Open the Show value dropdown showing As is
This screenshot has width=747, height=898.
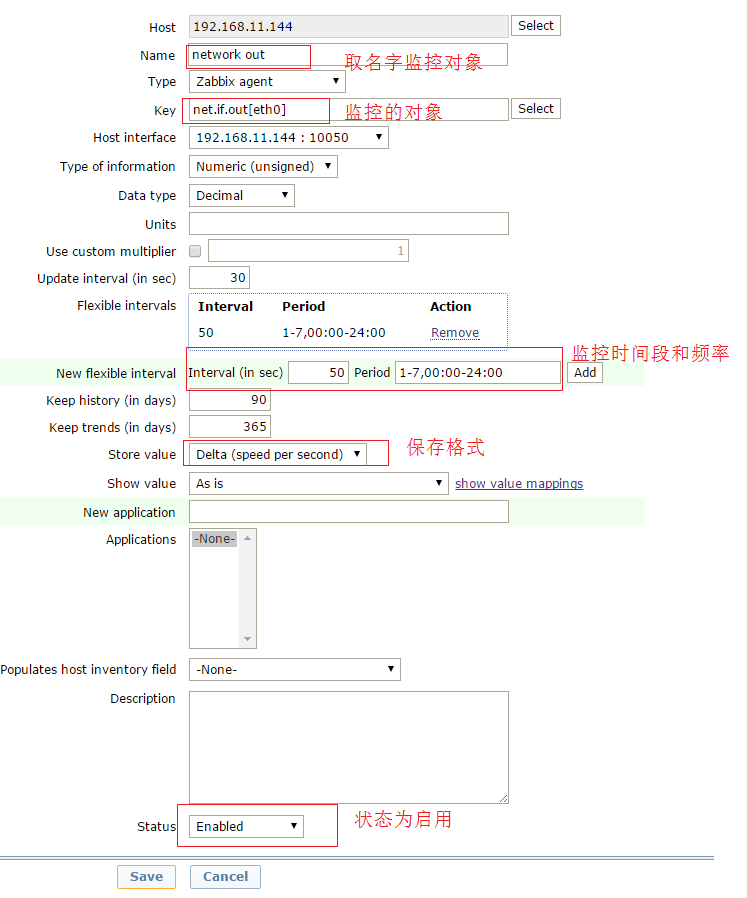point(319,484)
